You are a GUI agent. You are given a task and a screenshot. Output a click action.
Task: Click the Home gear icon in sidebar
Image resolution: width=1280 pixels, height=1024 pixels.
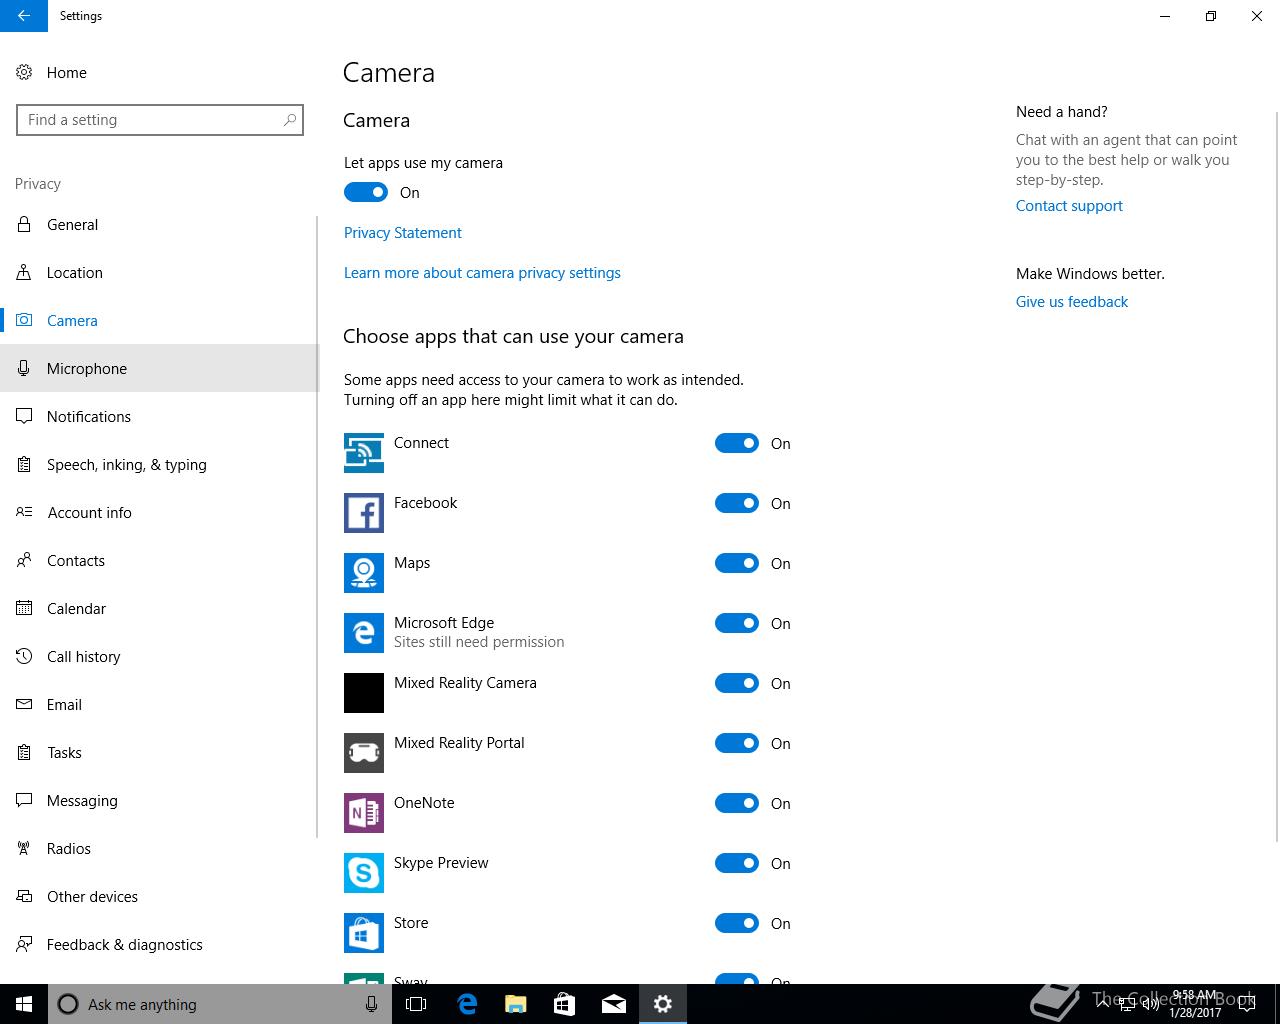(x=24, y=72)
